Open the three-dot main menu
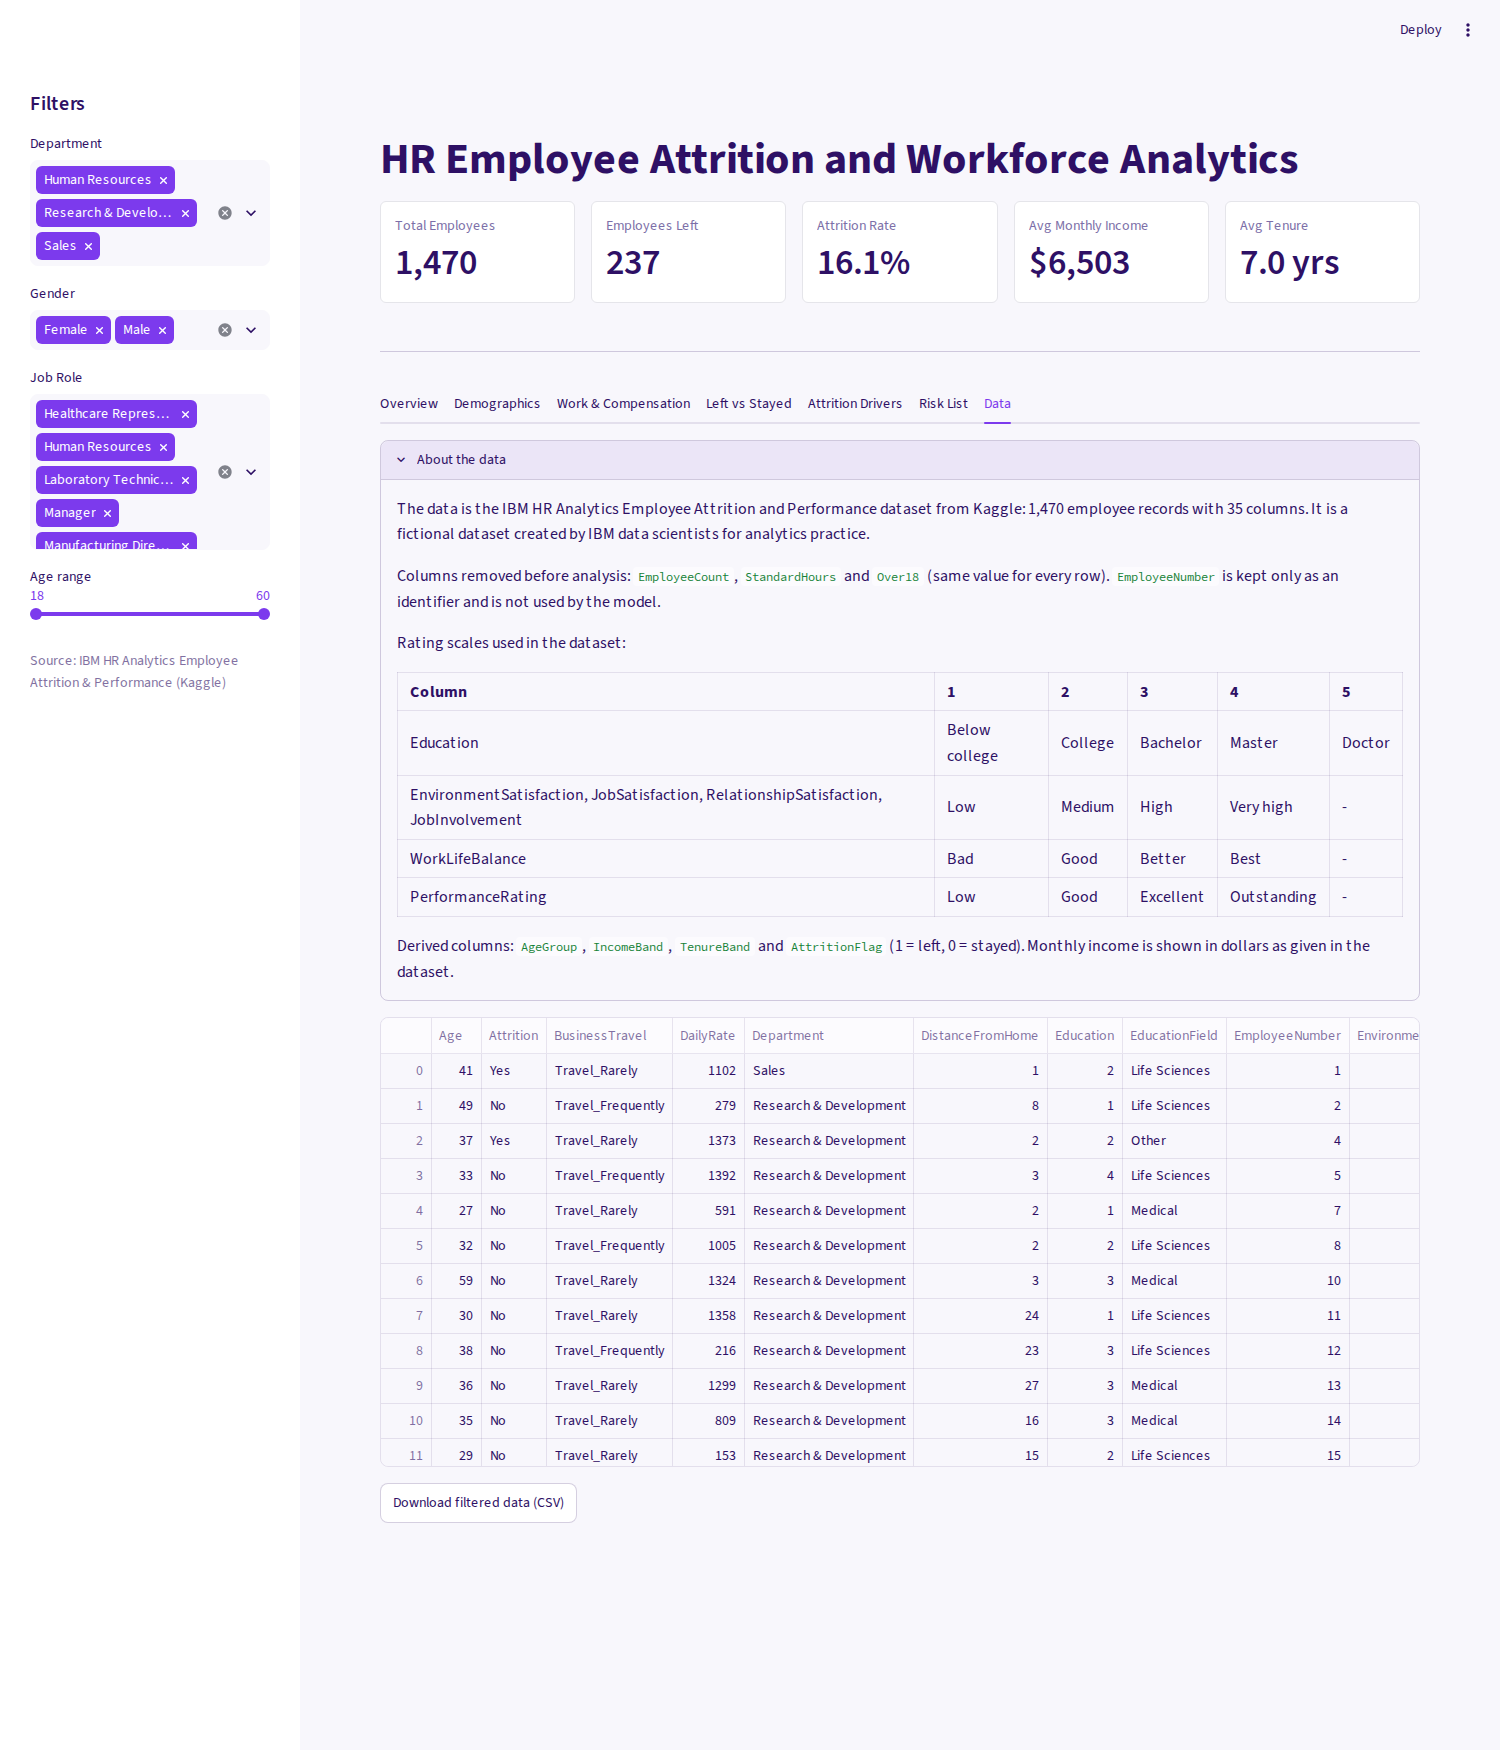This screenshot has width=1500, height=1750. coord(1468,30)
